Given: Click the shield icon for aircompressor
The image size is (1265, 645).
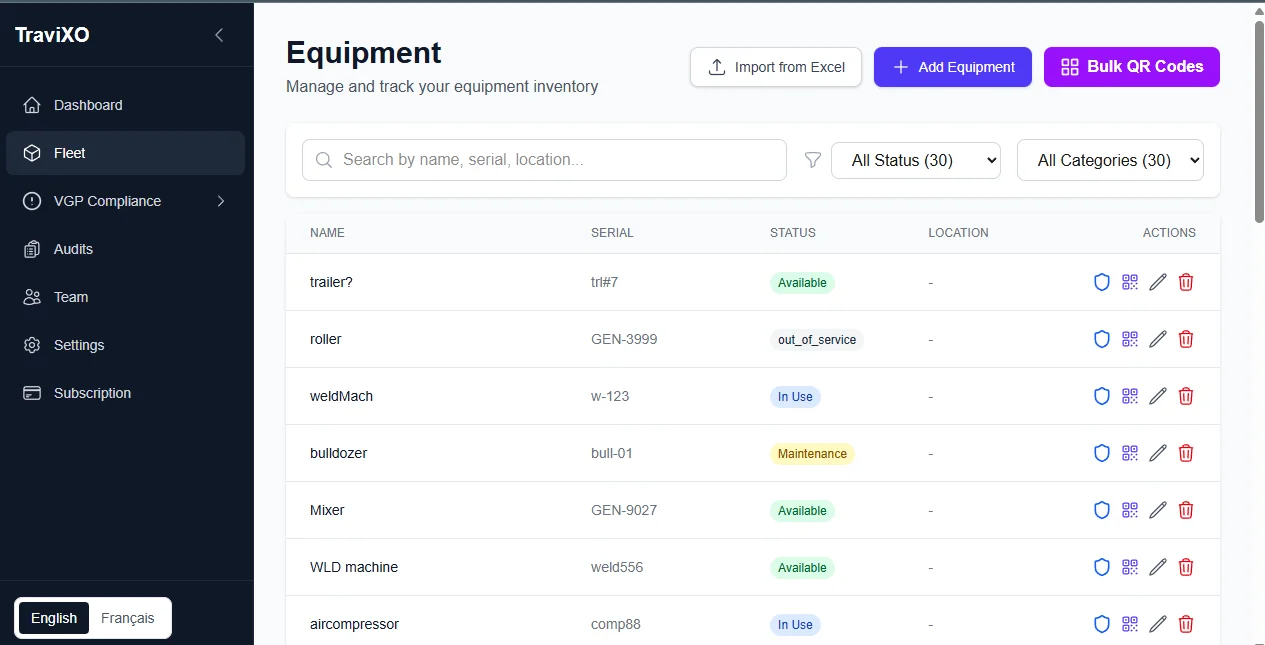Looking at the screenshot, I should pyautogui.click(x=1102, y=624).
